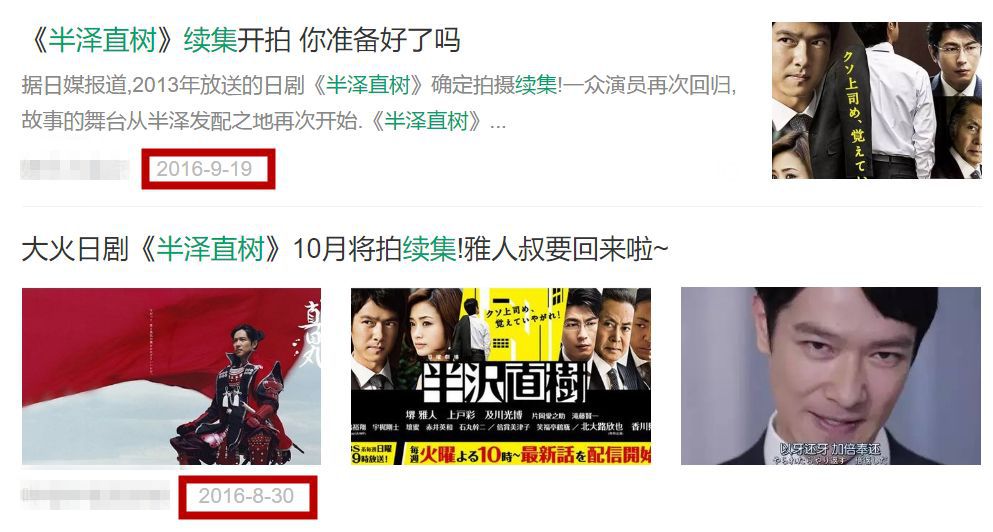993x532 pixels.
Task: Open the red samurai armor poster image
Action: tap(172, 376)
